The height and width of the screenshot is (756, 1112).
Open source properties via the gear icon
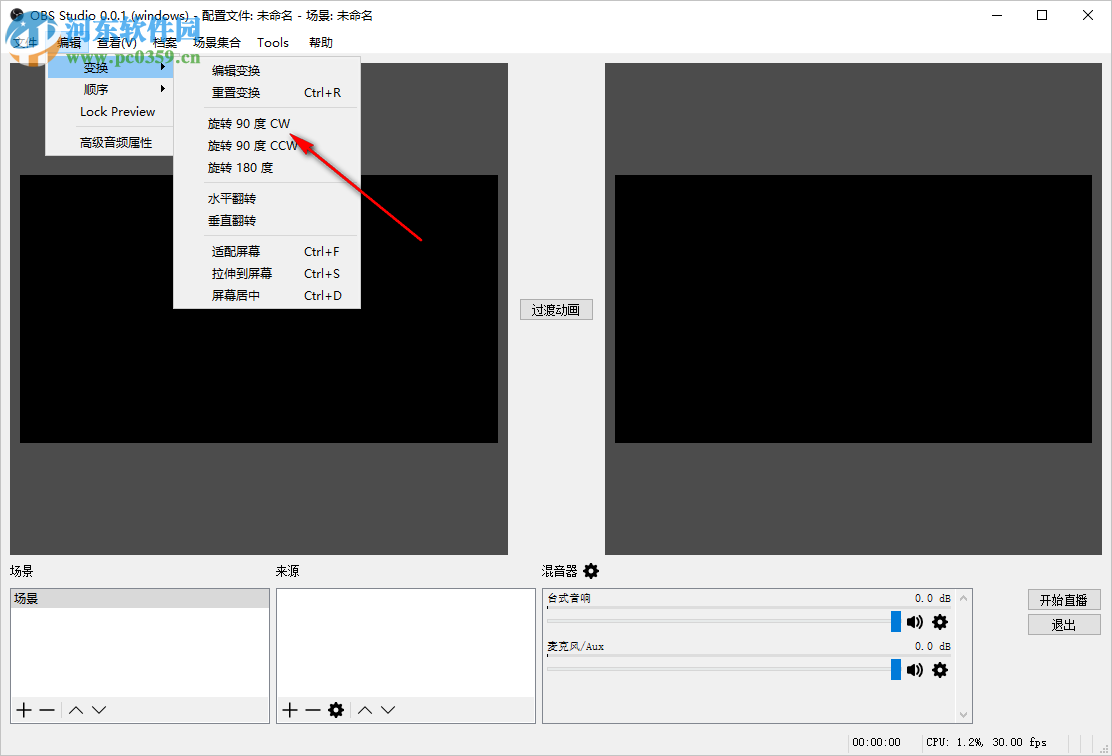[x=335, y=710]
